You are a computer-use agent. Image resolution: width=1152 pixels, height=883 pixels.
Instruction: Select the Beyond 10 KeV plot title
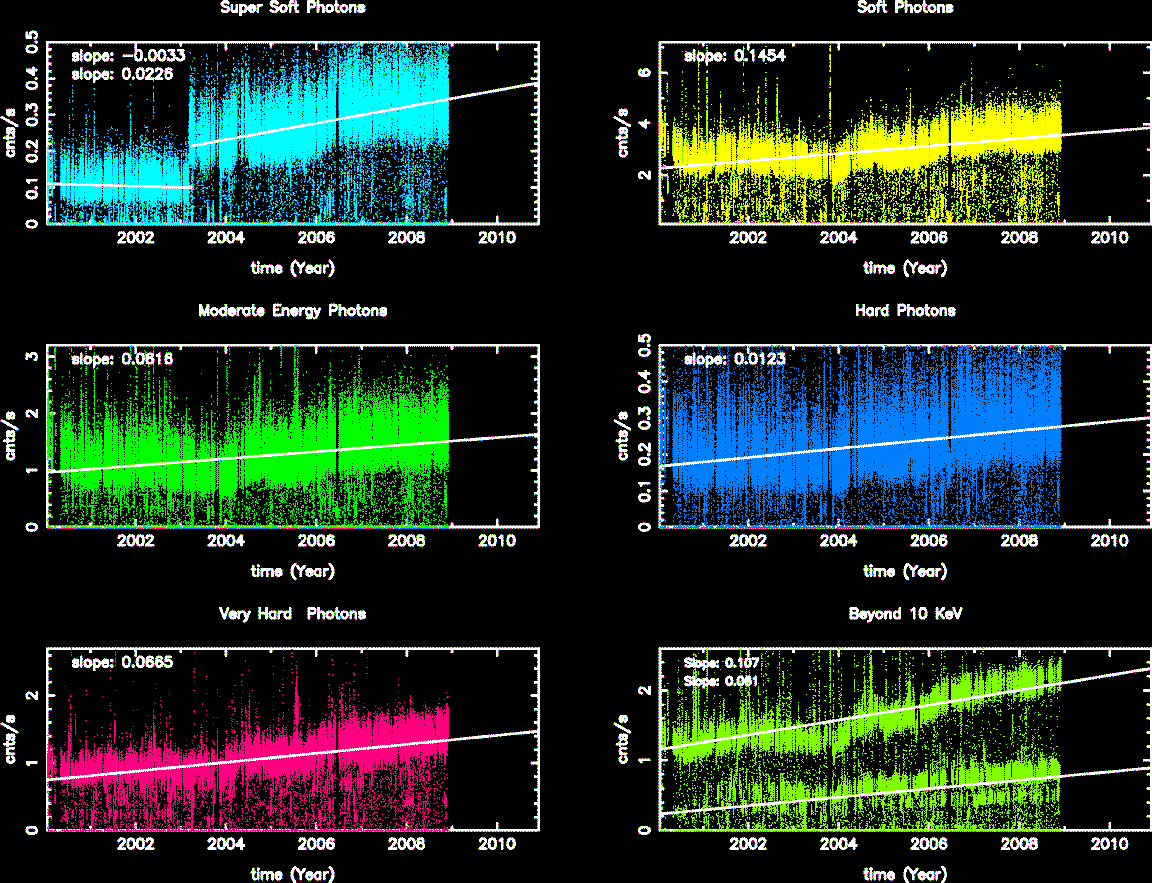pos(905,614)
